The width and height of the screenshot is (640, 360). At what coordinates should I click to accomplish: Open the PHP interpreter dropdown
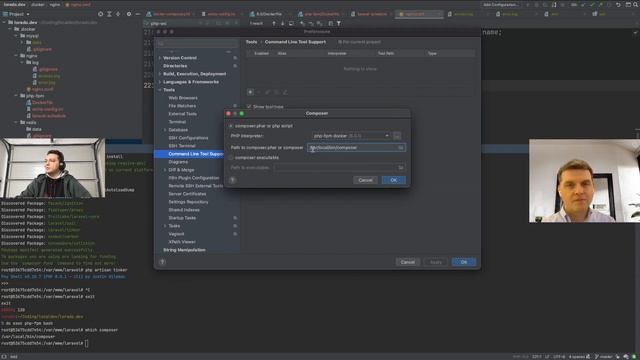[351, 136]
